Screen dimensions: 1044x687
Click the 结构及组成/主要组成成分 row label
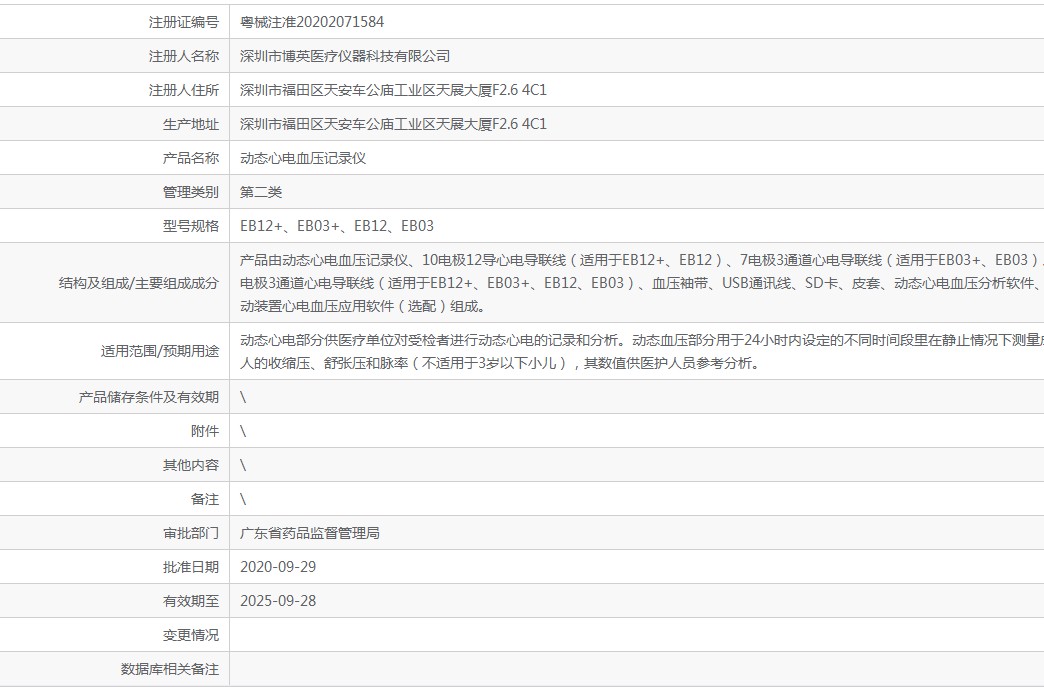(138, 283)
